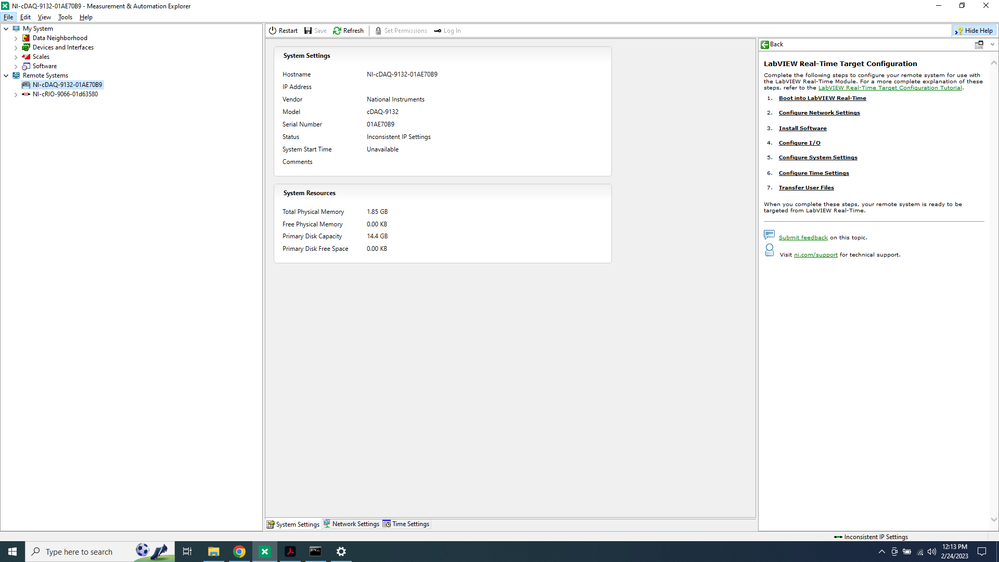
Task: Open the Tools menu
Action: pyautogui.click(x=65, y=17)
